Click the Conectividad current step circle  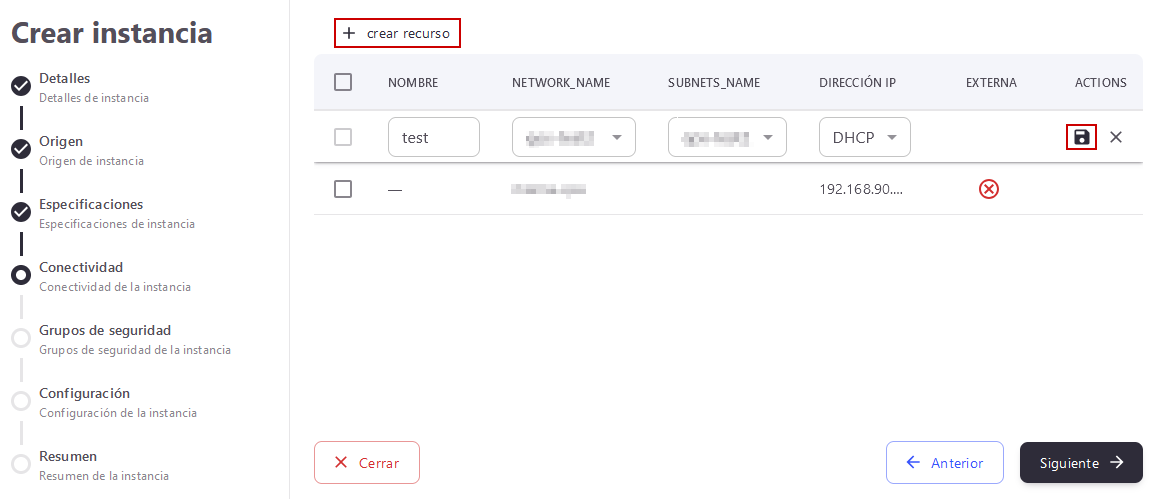tap(21, 275)
